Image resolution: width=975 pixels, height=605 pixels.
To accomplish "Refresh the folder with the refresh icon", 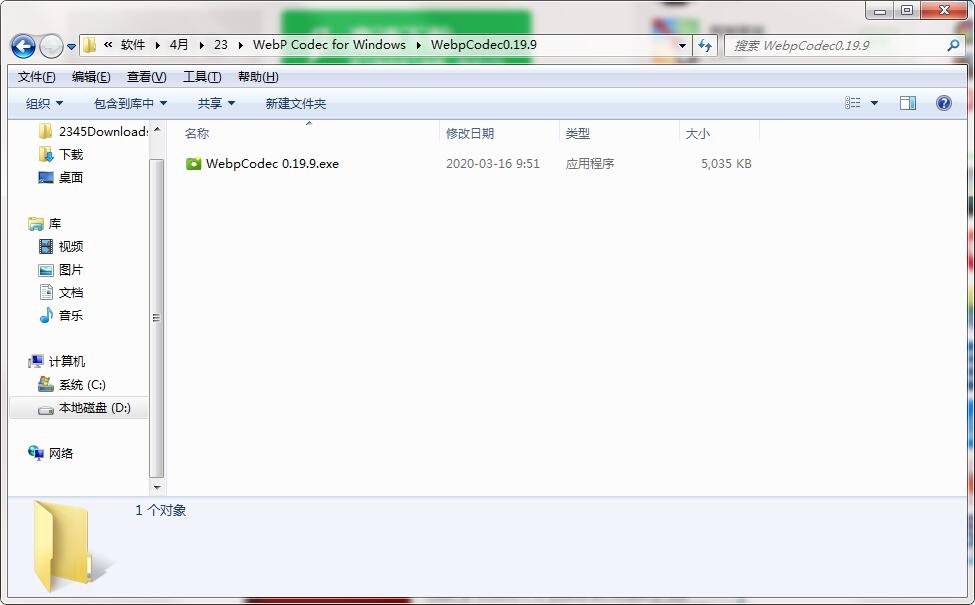I will tap(705, 45).
